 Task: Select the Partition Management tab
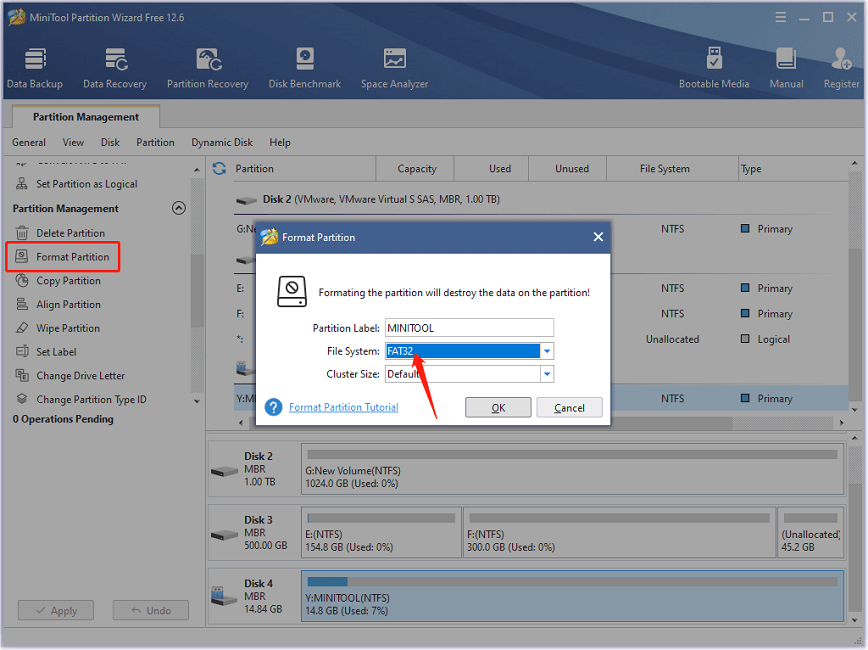86,117
